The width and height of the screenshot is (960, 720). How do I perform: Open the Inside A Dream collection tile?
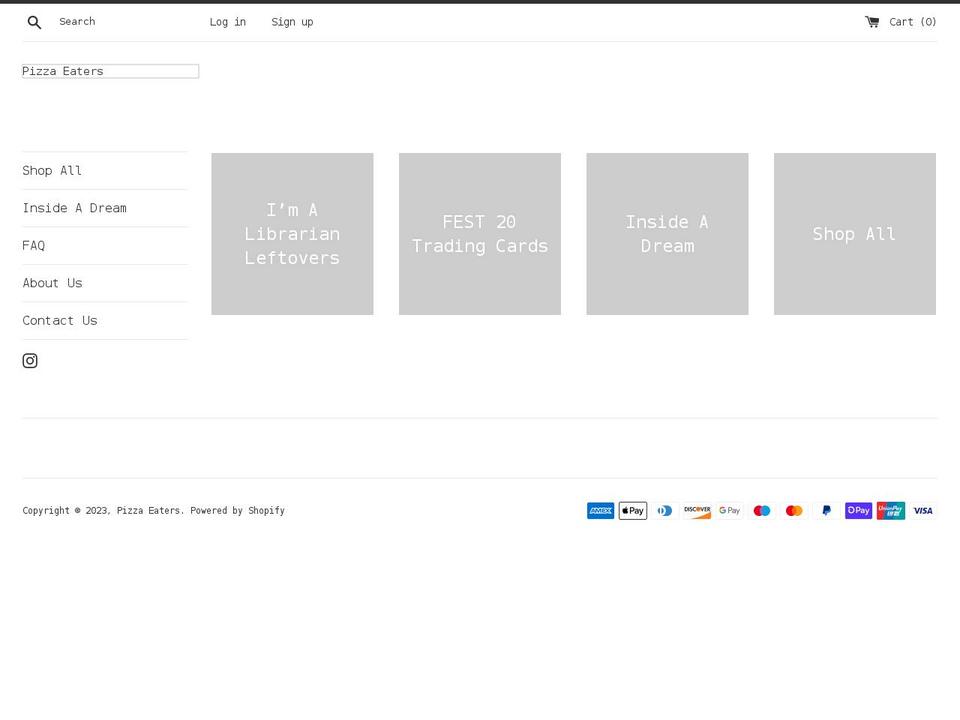pos(667,234)
